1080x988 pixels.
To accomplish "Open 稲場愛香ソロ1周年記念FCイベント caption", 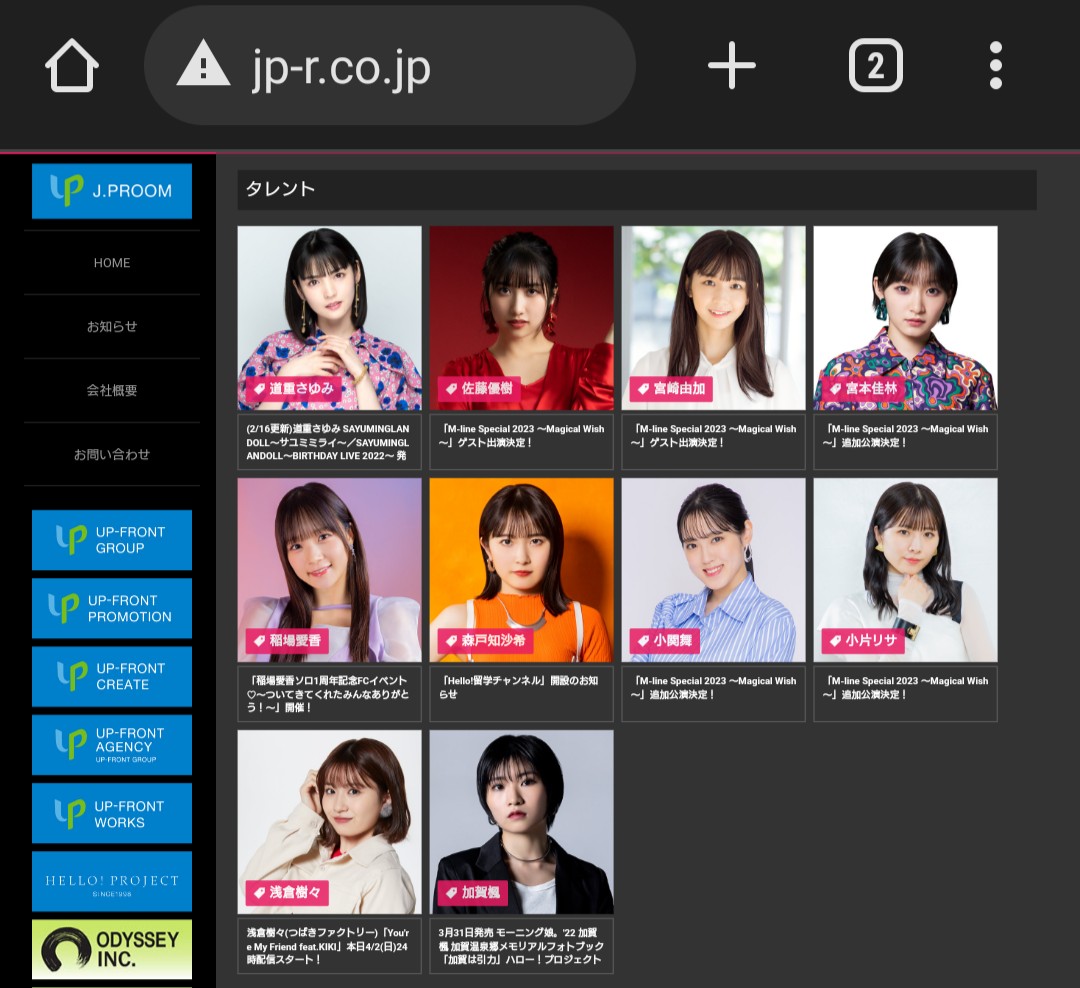I will tap(329, 694).
